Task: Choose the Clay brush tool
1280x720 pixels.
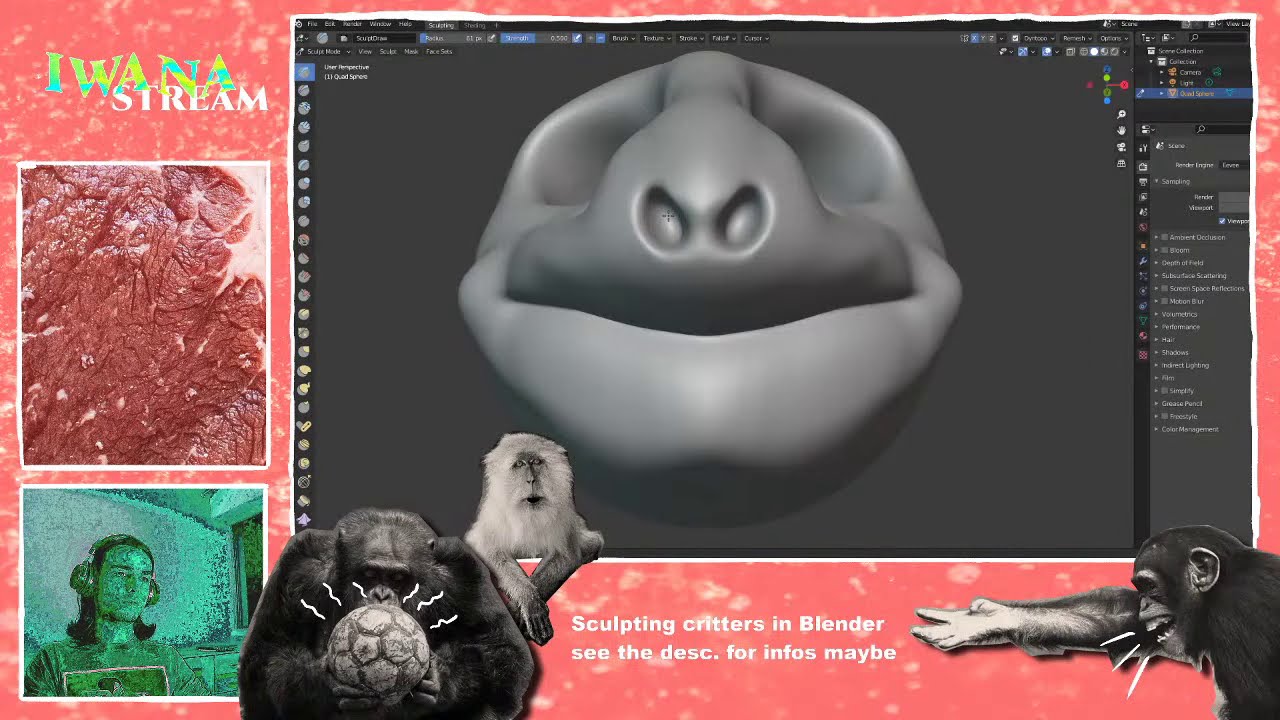Action: pos(304,109)
